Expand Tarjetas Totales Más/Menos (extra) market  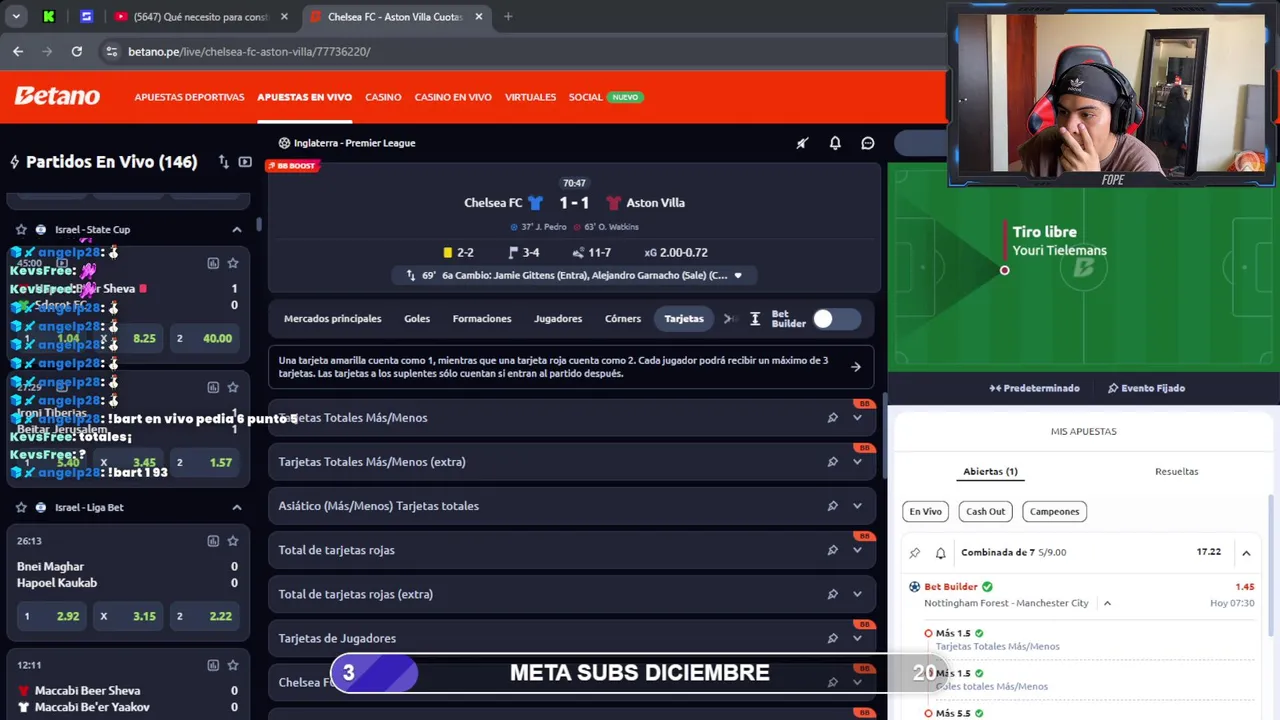[857, 462]
